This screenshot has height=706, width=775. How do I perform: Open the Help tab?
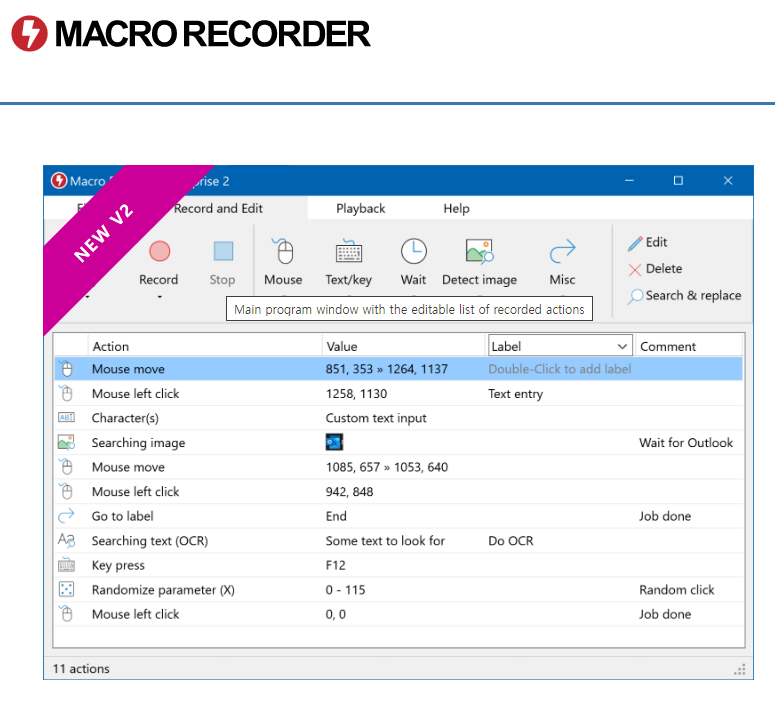[x=456, y=208]
